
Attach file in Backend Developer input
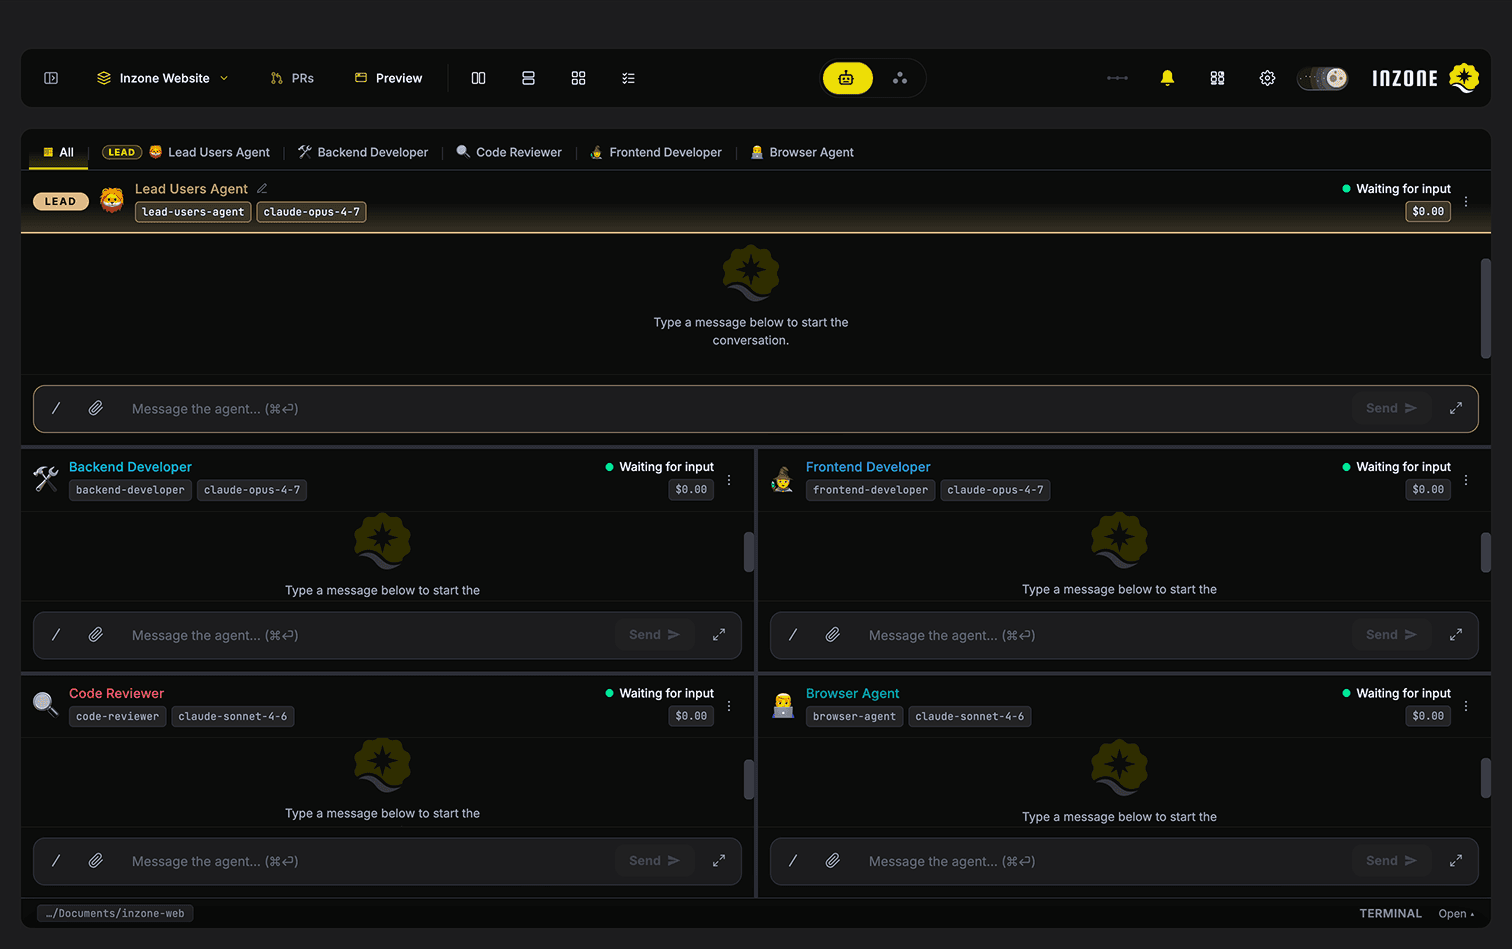pos(96,635)
